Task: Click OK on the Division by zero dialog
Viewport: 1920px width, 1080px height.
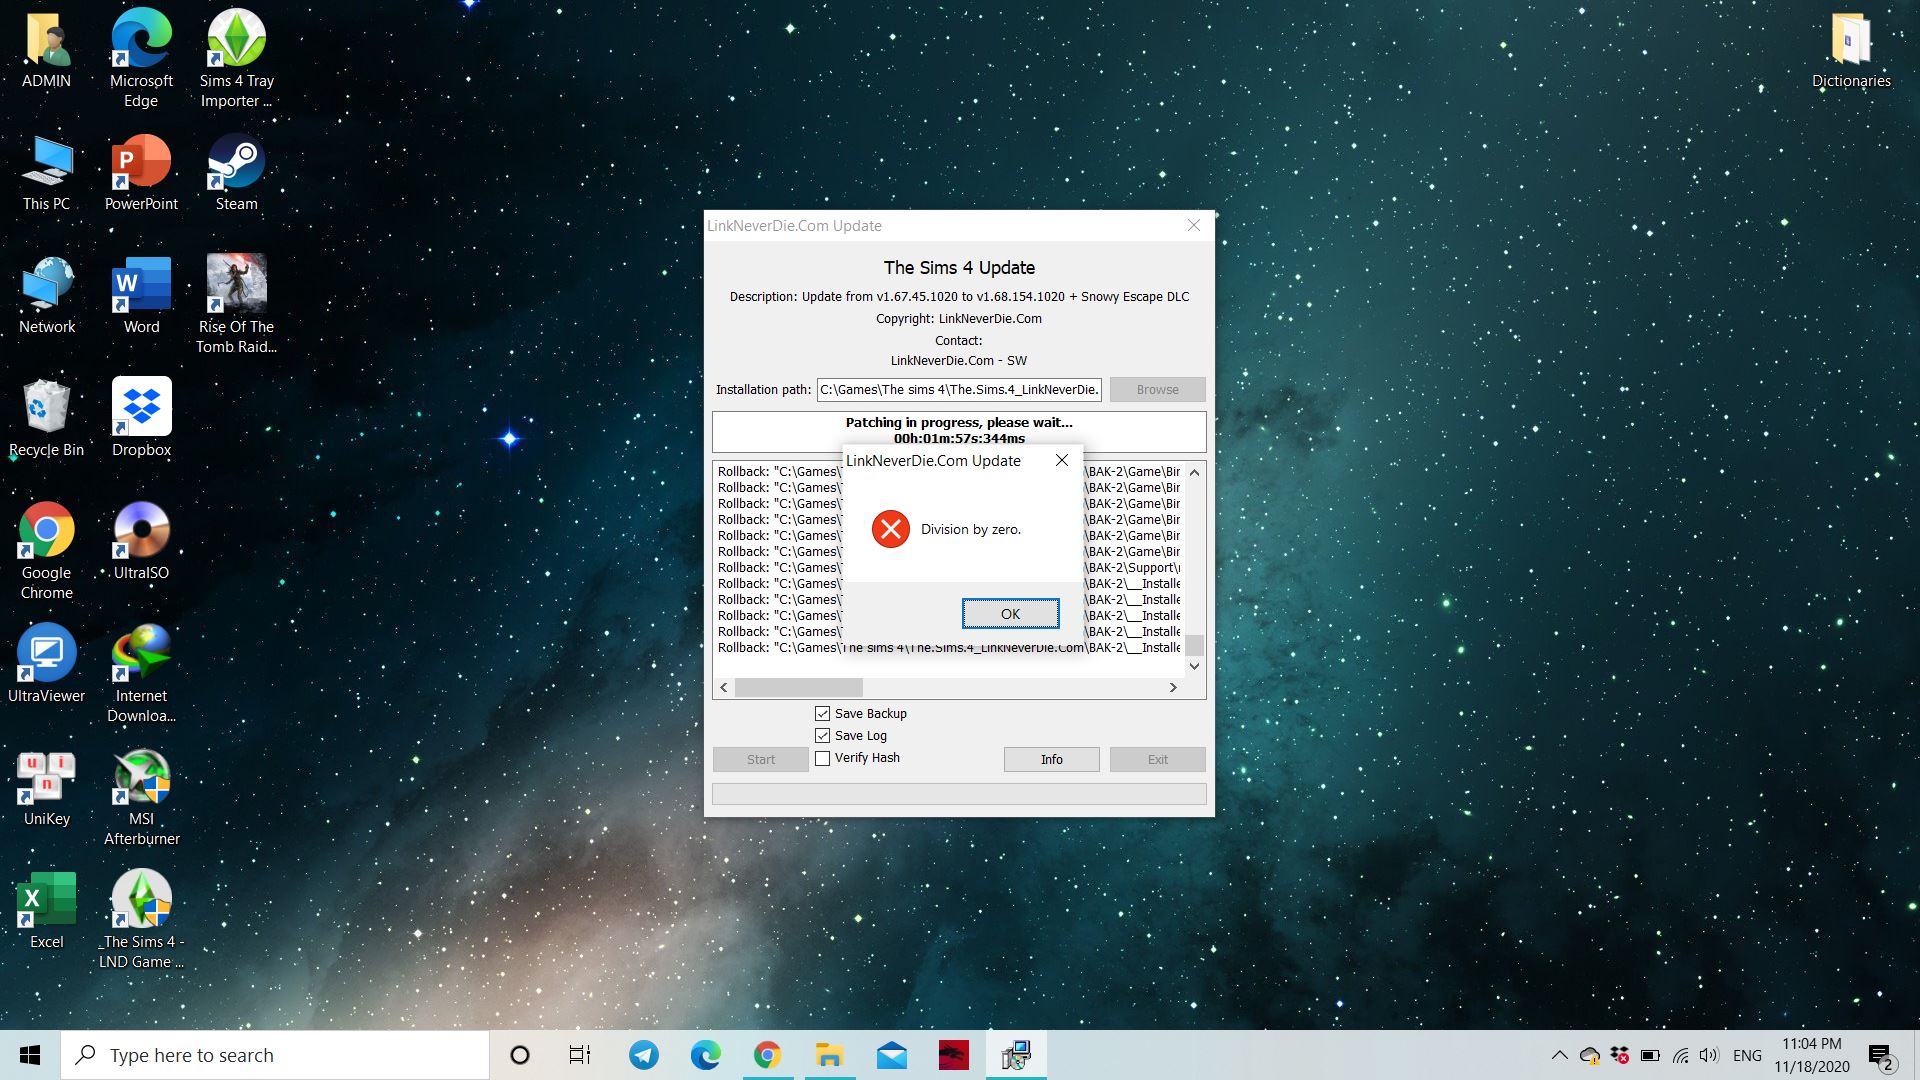Action: pyautogui.click(x=1010, y=614)
